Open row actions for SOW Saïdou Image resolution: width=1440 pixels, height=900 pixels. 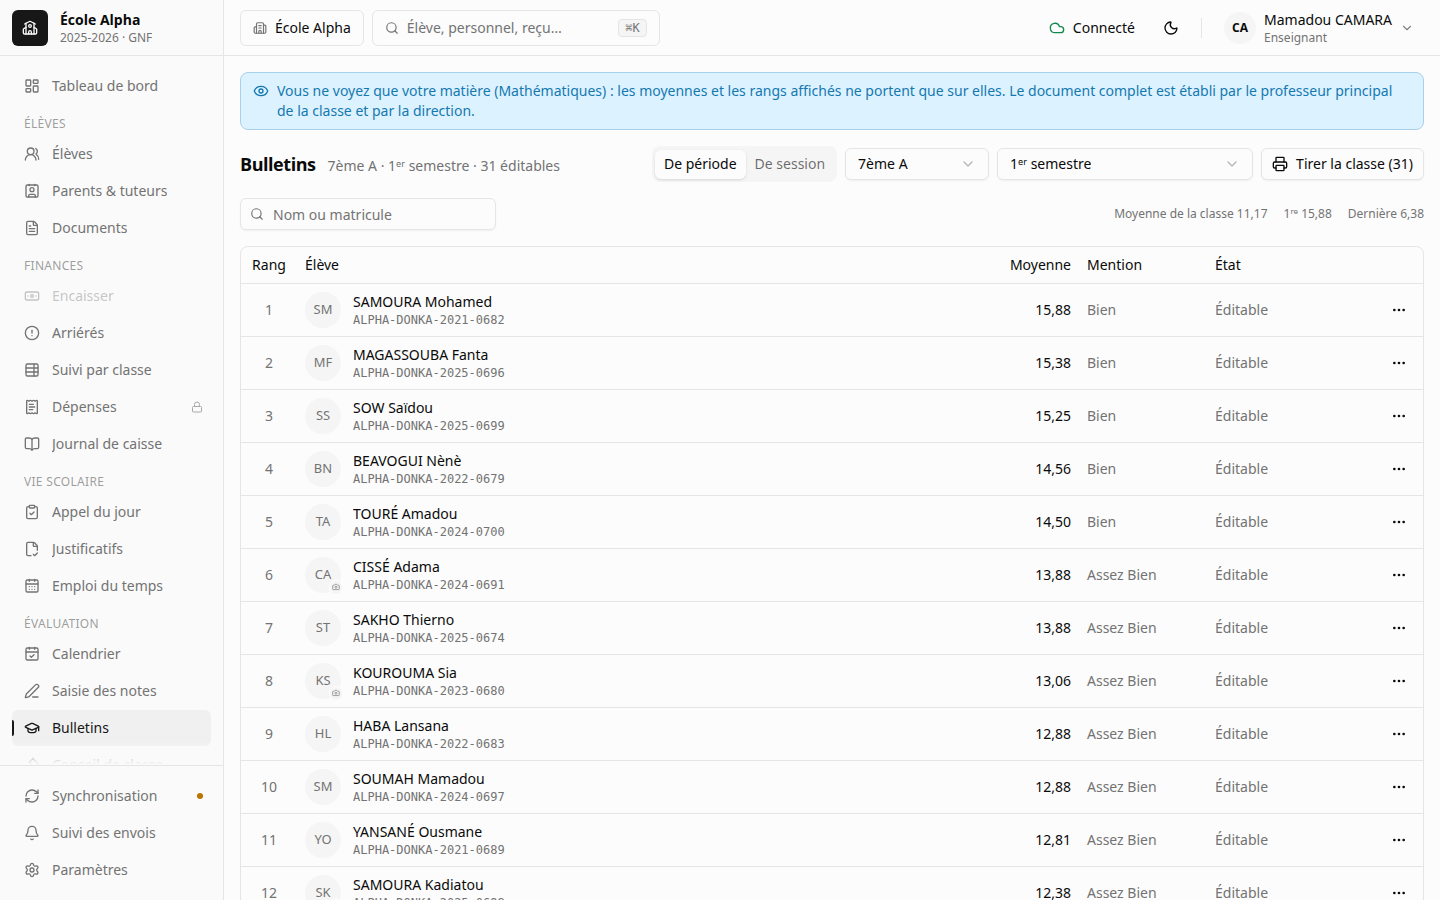pyautogui.click(x=1399, y=416)
